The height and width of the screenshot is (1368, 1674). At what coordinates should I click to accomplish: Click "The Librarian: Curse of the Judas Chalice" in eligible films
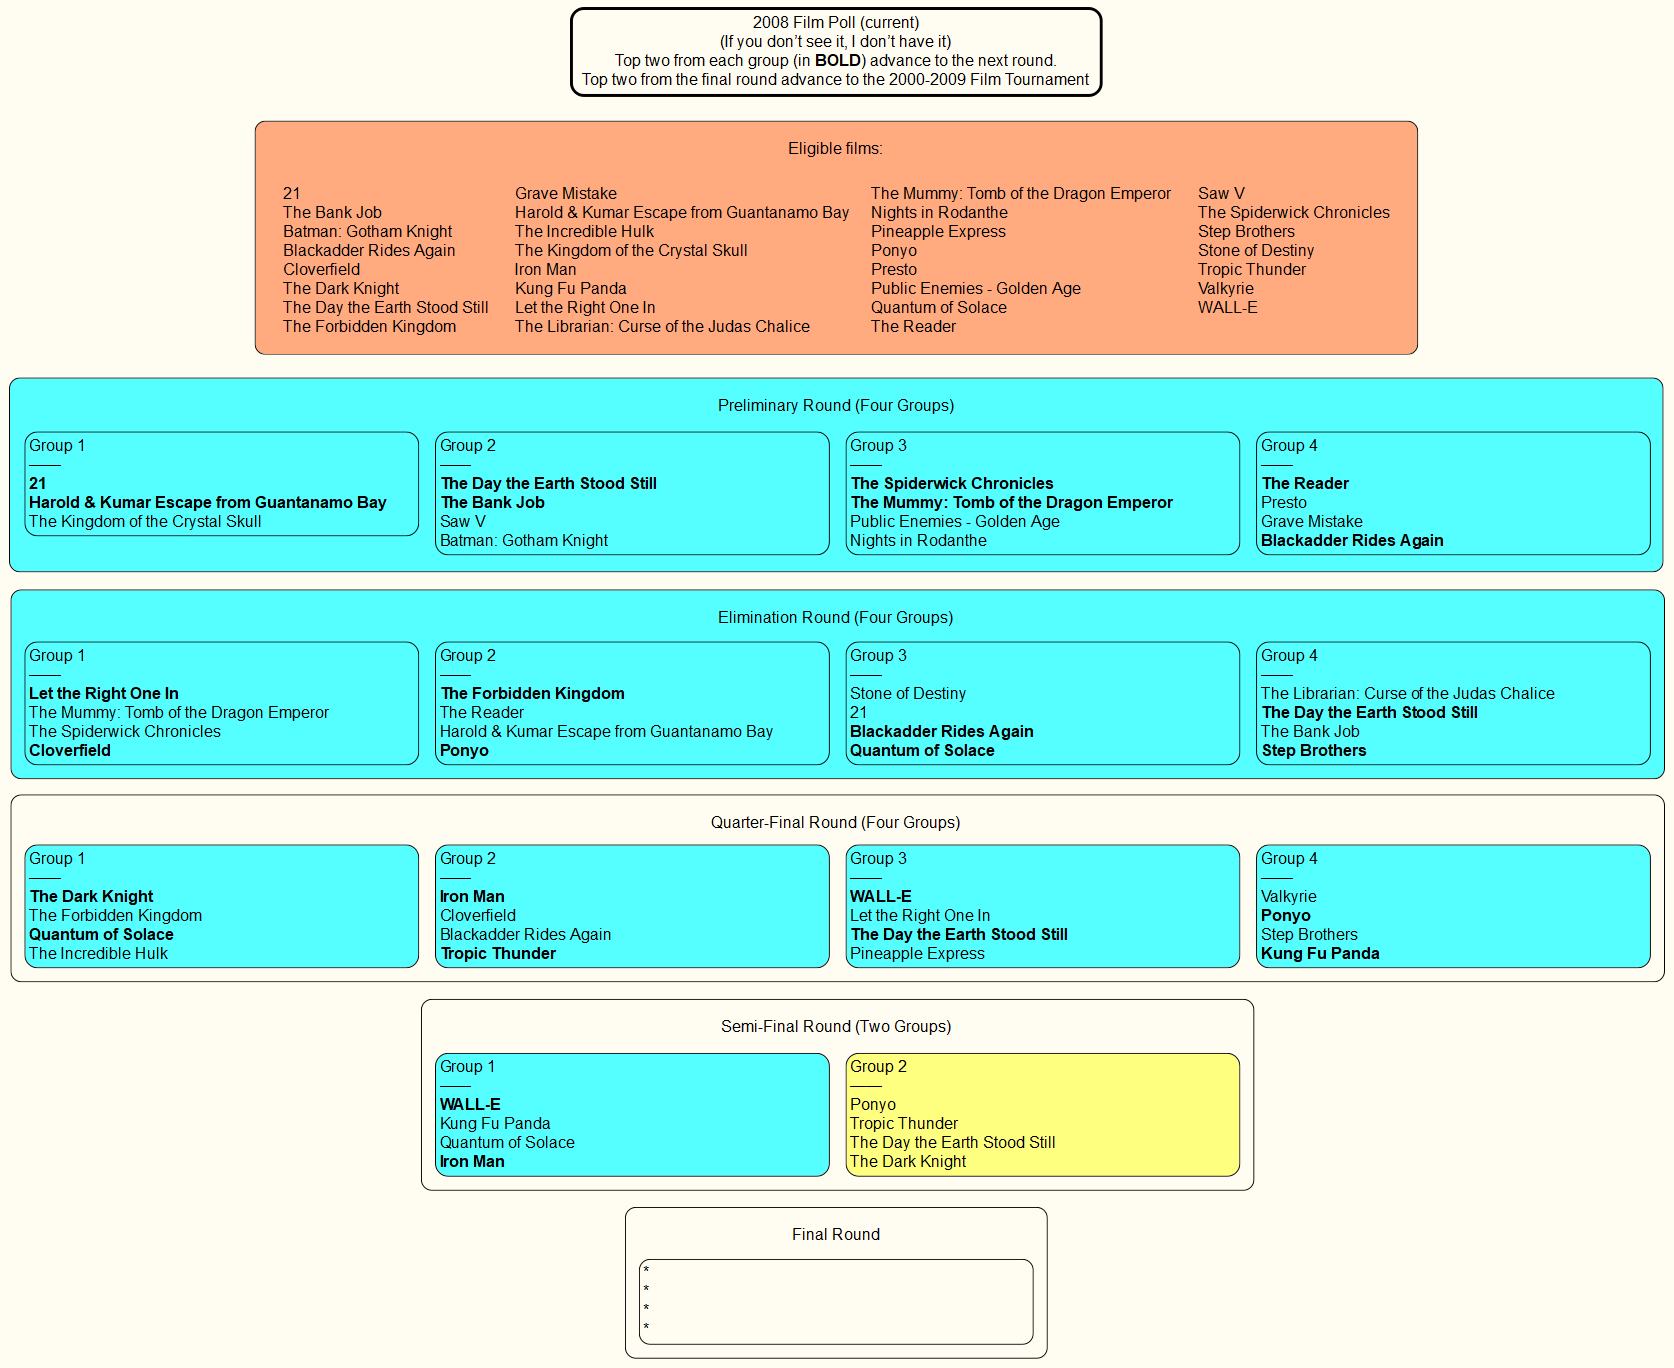pos(662,326)
